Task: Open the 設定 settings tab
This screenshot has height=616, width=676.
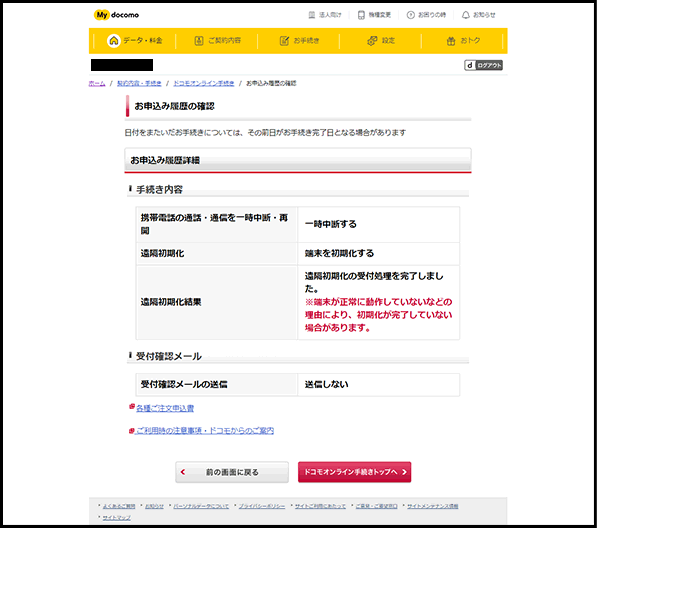Action: (x=381, y=41)
